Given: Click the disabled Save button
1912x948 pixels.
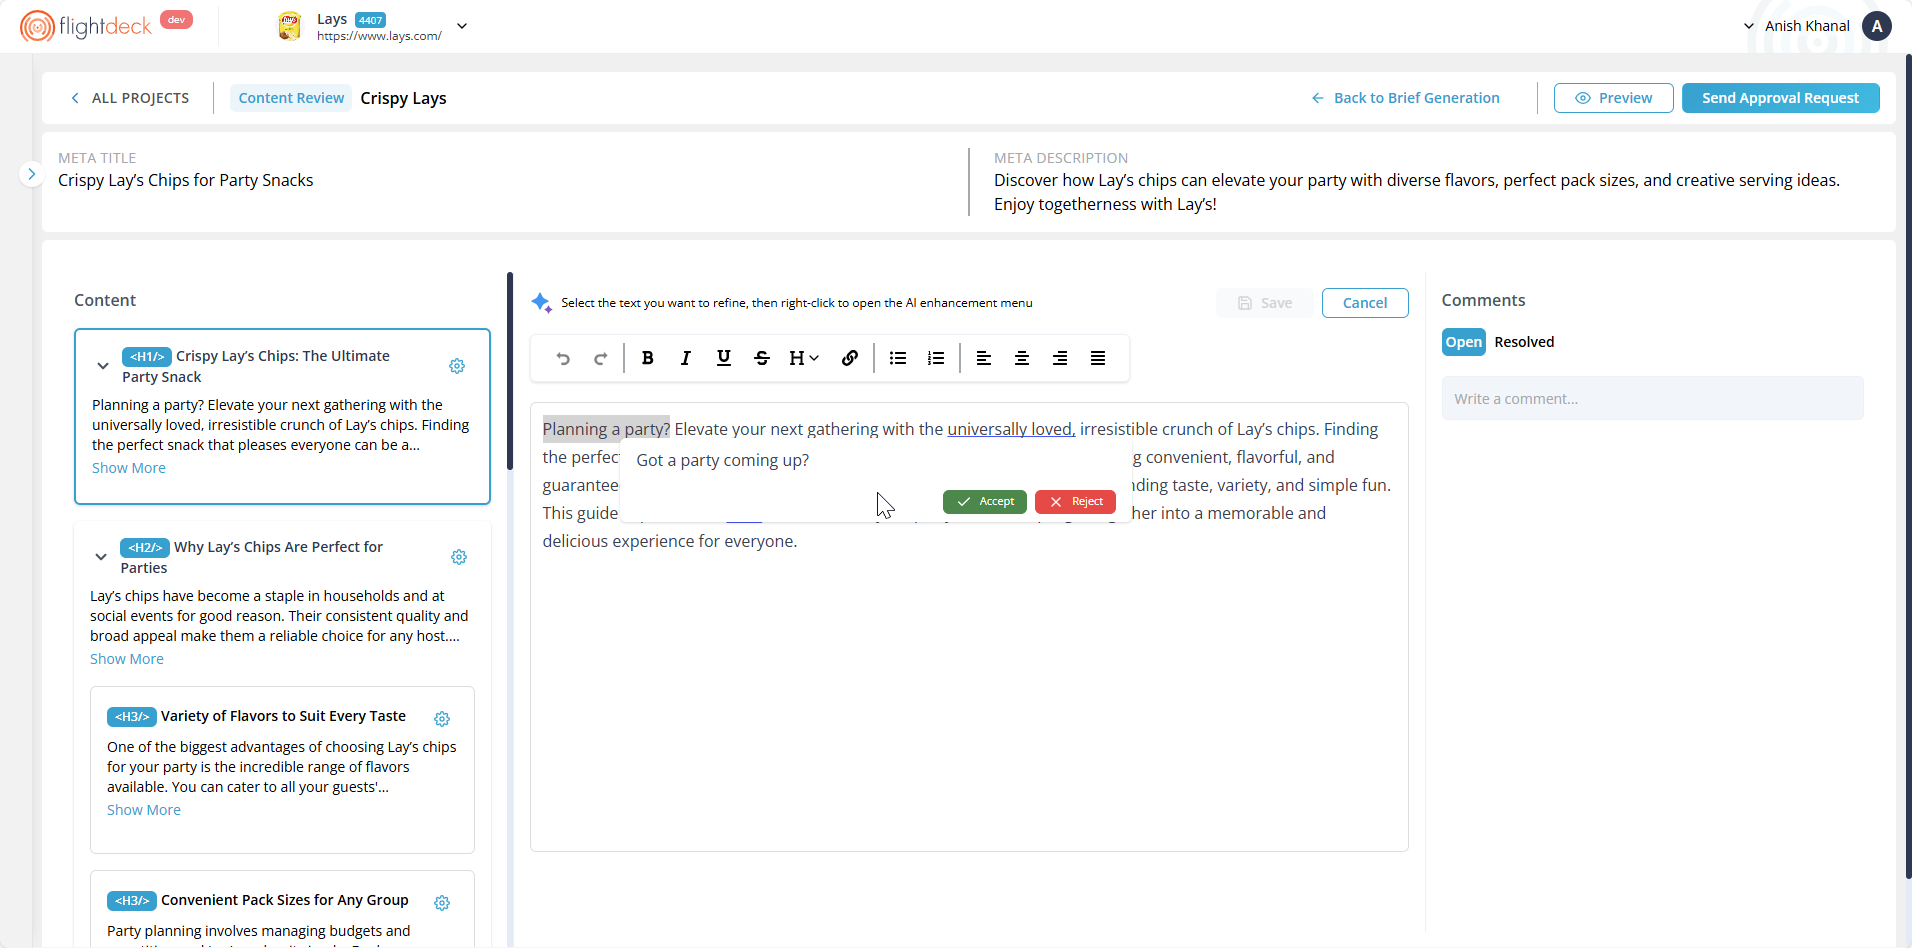Looking at the screenshot, I should coord(1264,303).
